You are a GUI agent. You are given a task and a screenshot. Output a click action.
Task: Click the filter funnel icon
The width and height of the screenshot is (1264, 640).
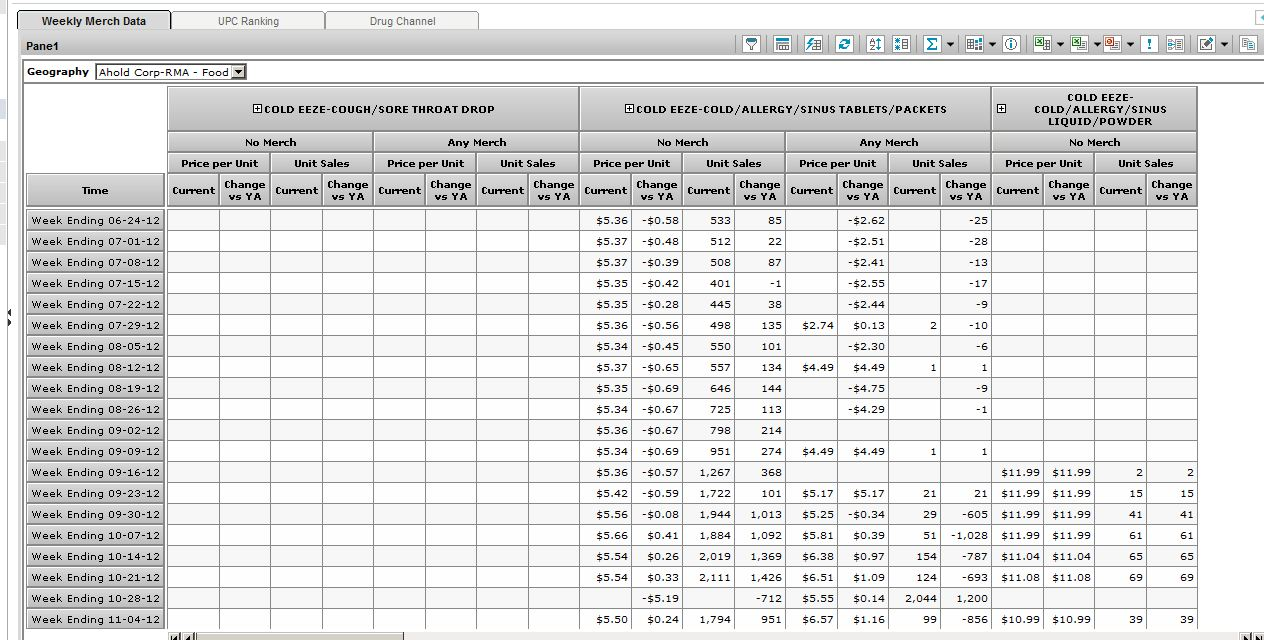pos(751,44)
